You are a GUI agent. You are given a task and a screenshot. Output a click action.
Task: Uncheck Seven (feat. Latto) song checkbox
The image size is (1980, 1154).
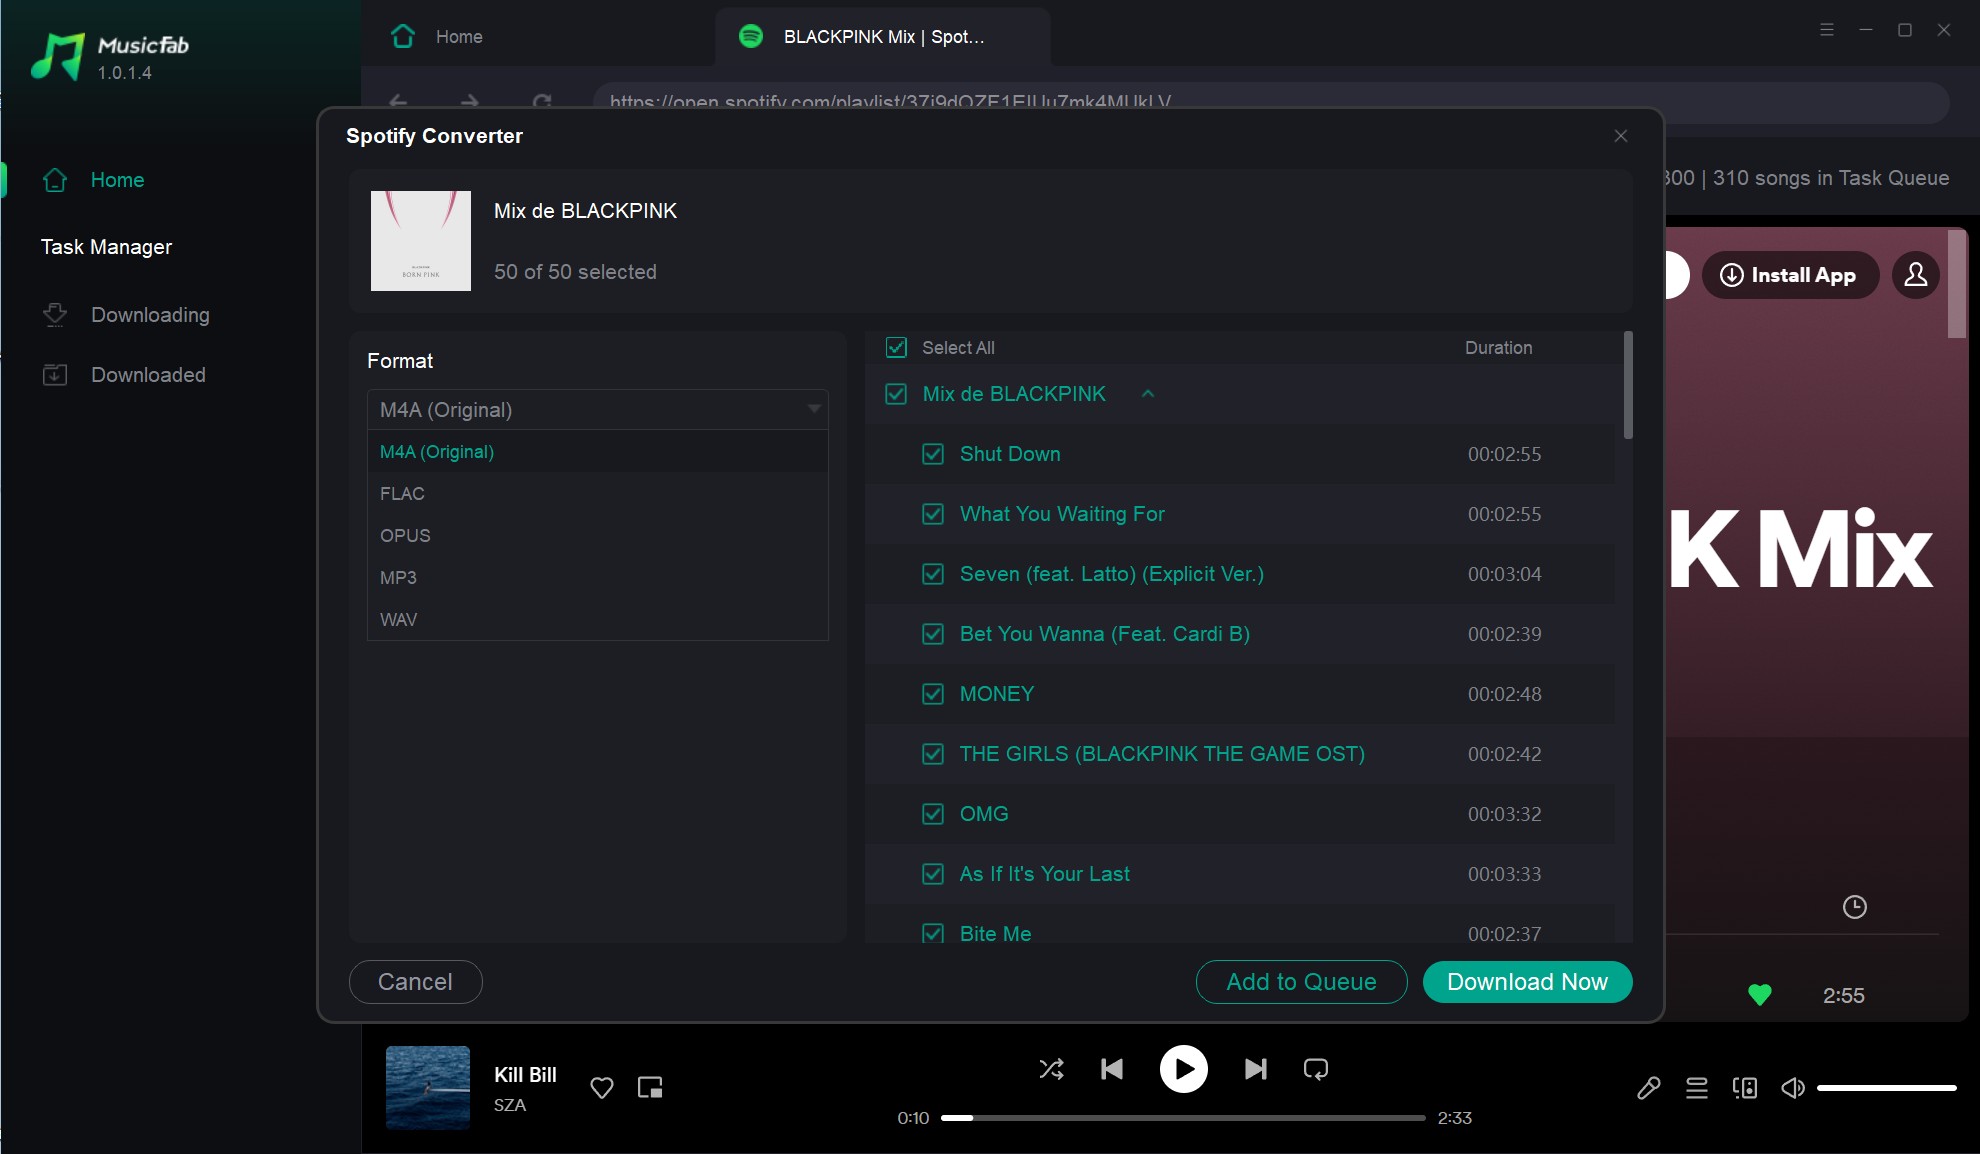[933, 574]
